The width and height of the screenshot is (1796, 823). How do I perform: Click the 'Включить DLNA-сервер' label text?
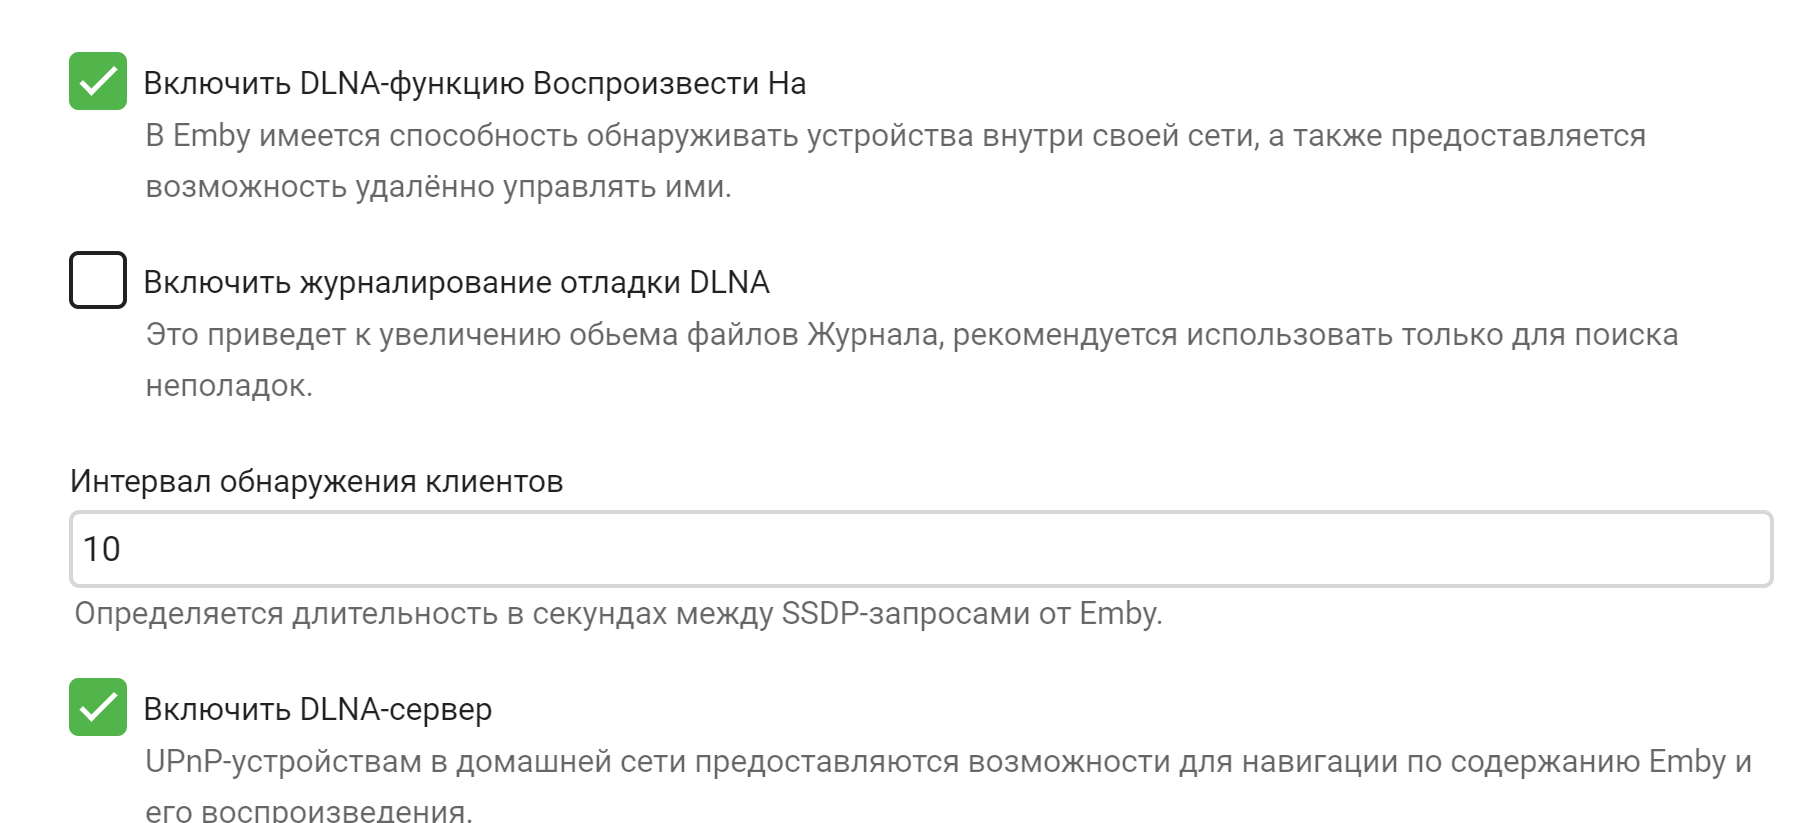pyautogui.click(x=317, y=709)
